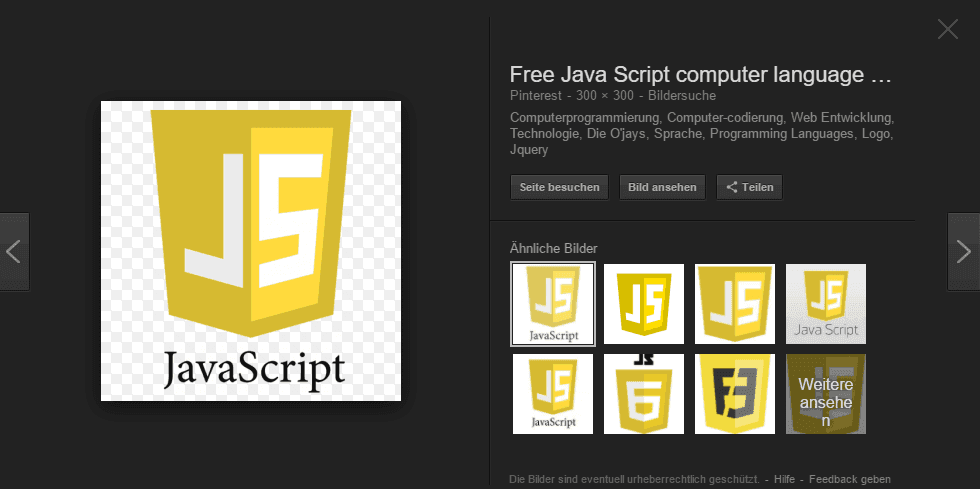Screen dimensions: 980x489
Task: Select second-row first thumbnail labeled JavaScript
Action: click(x=553, y=394)
